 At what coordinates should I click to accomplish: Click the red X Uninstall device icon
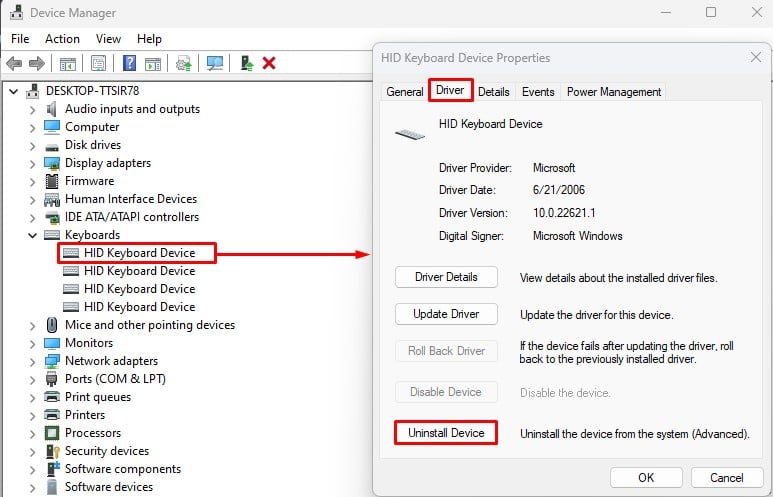269,63
